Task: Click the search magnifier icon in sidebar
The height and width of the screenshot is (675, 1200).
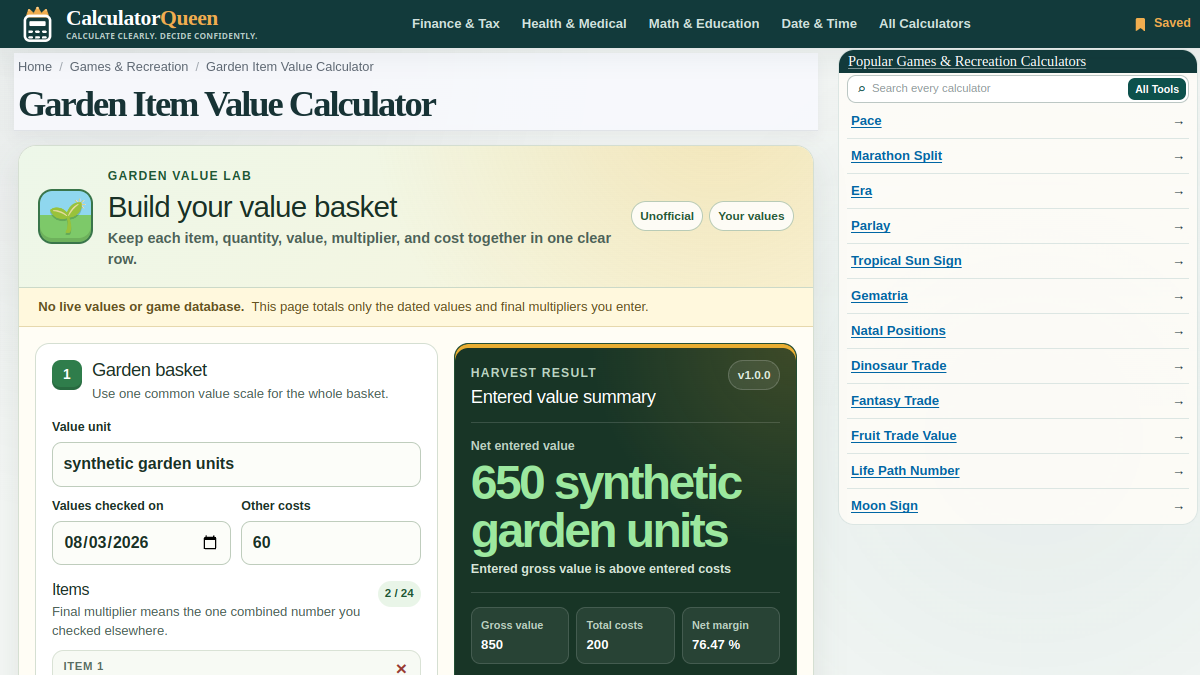Action: pyautogui.click(x=862, y=89)
